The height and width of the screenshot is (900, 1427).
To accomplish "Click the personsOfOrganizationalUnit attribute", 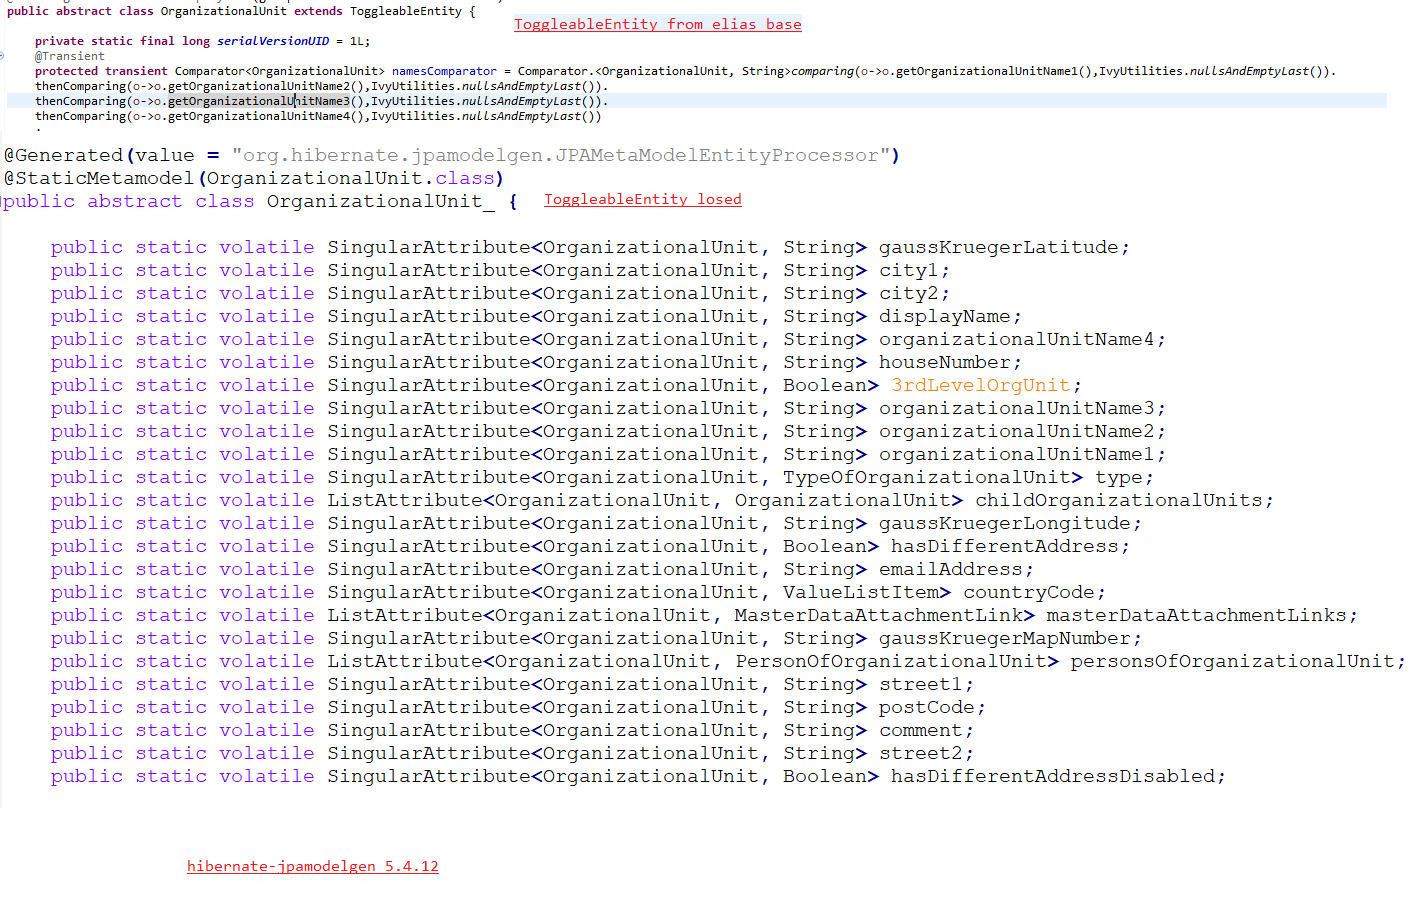I will point(1232,661).
